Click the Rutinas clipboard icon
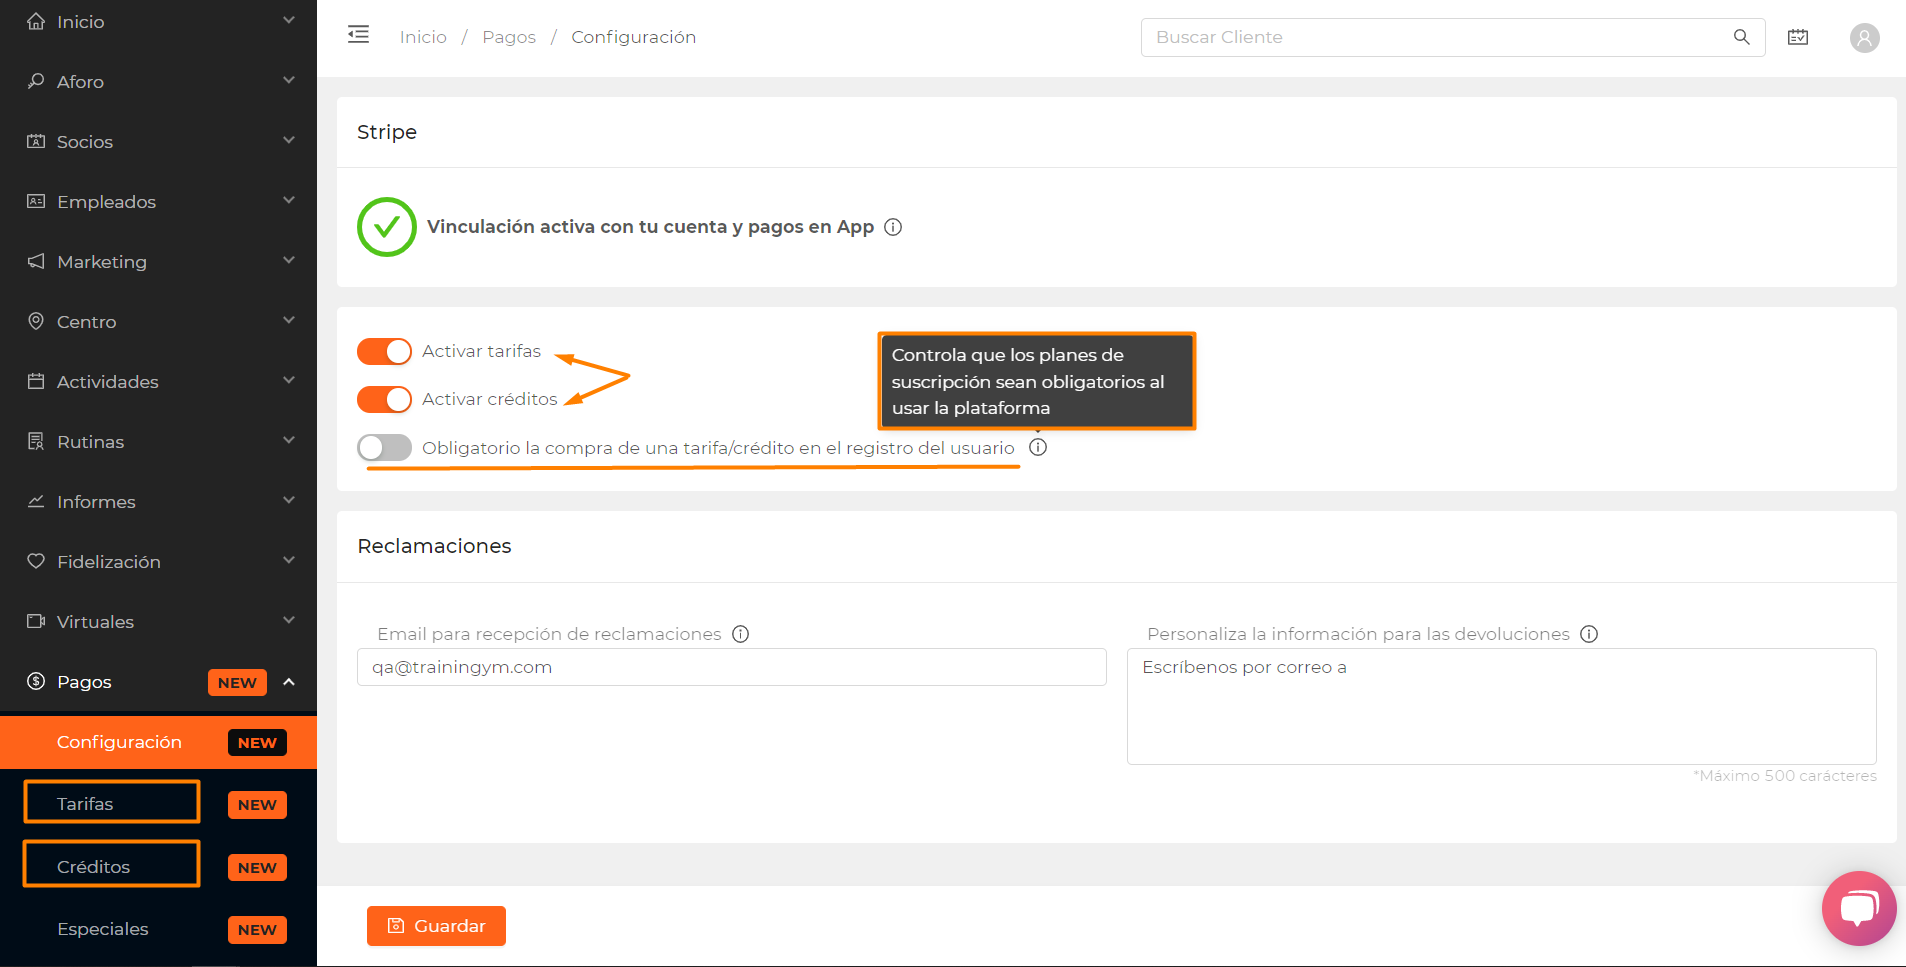The height and width of the screenshot is (967, 1906). tap(36, 441)
